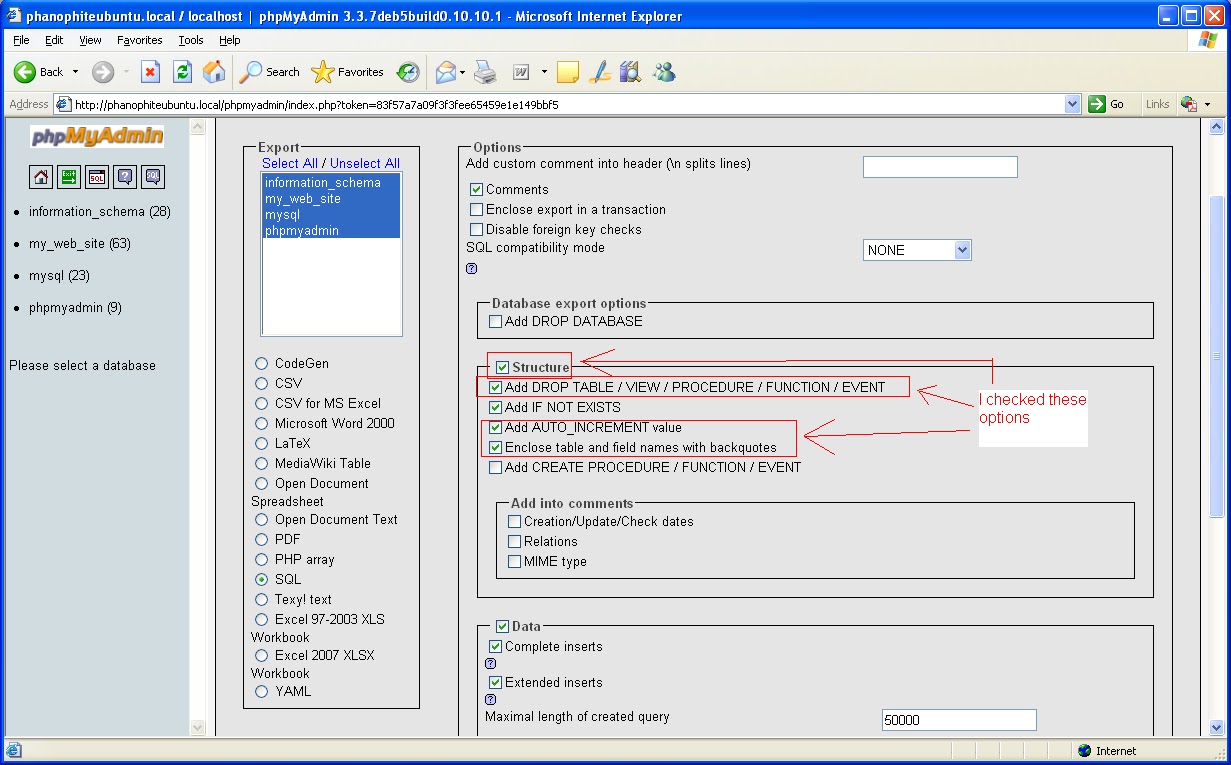The width and height of the screenshot is (1231, 765).
Task: Open phpMyAdmin documentation question-mark icon
Action: tap(125, 177)
